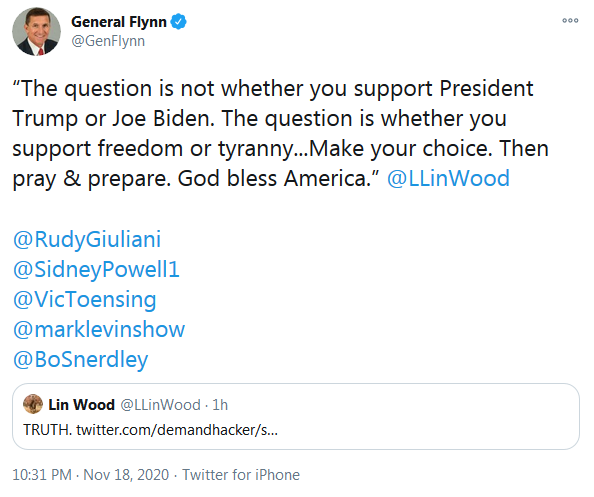Open the @marklevinshow mention
The width and height of the screenshot is (594, 497).
click(x=99, y=329)
